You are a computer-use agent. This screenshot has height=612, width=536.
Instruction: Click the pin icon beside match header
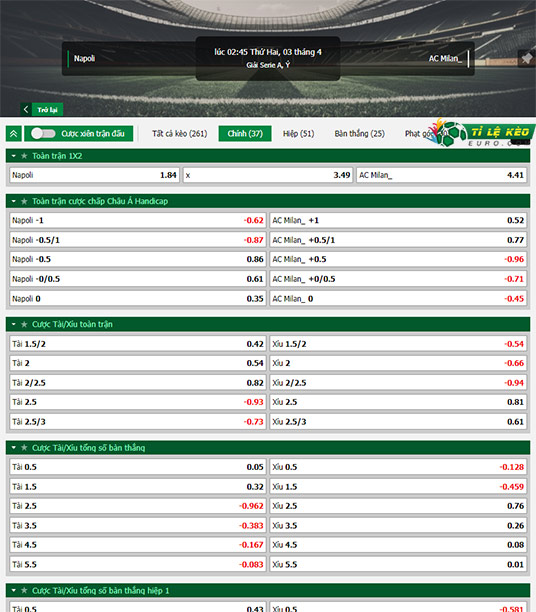[x=527, y=59]
